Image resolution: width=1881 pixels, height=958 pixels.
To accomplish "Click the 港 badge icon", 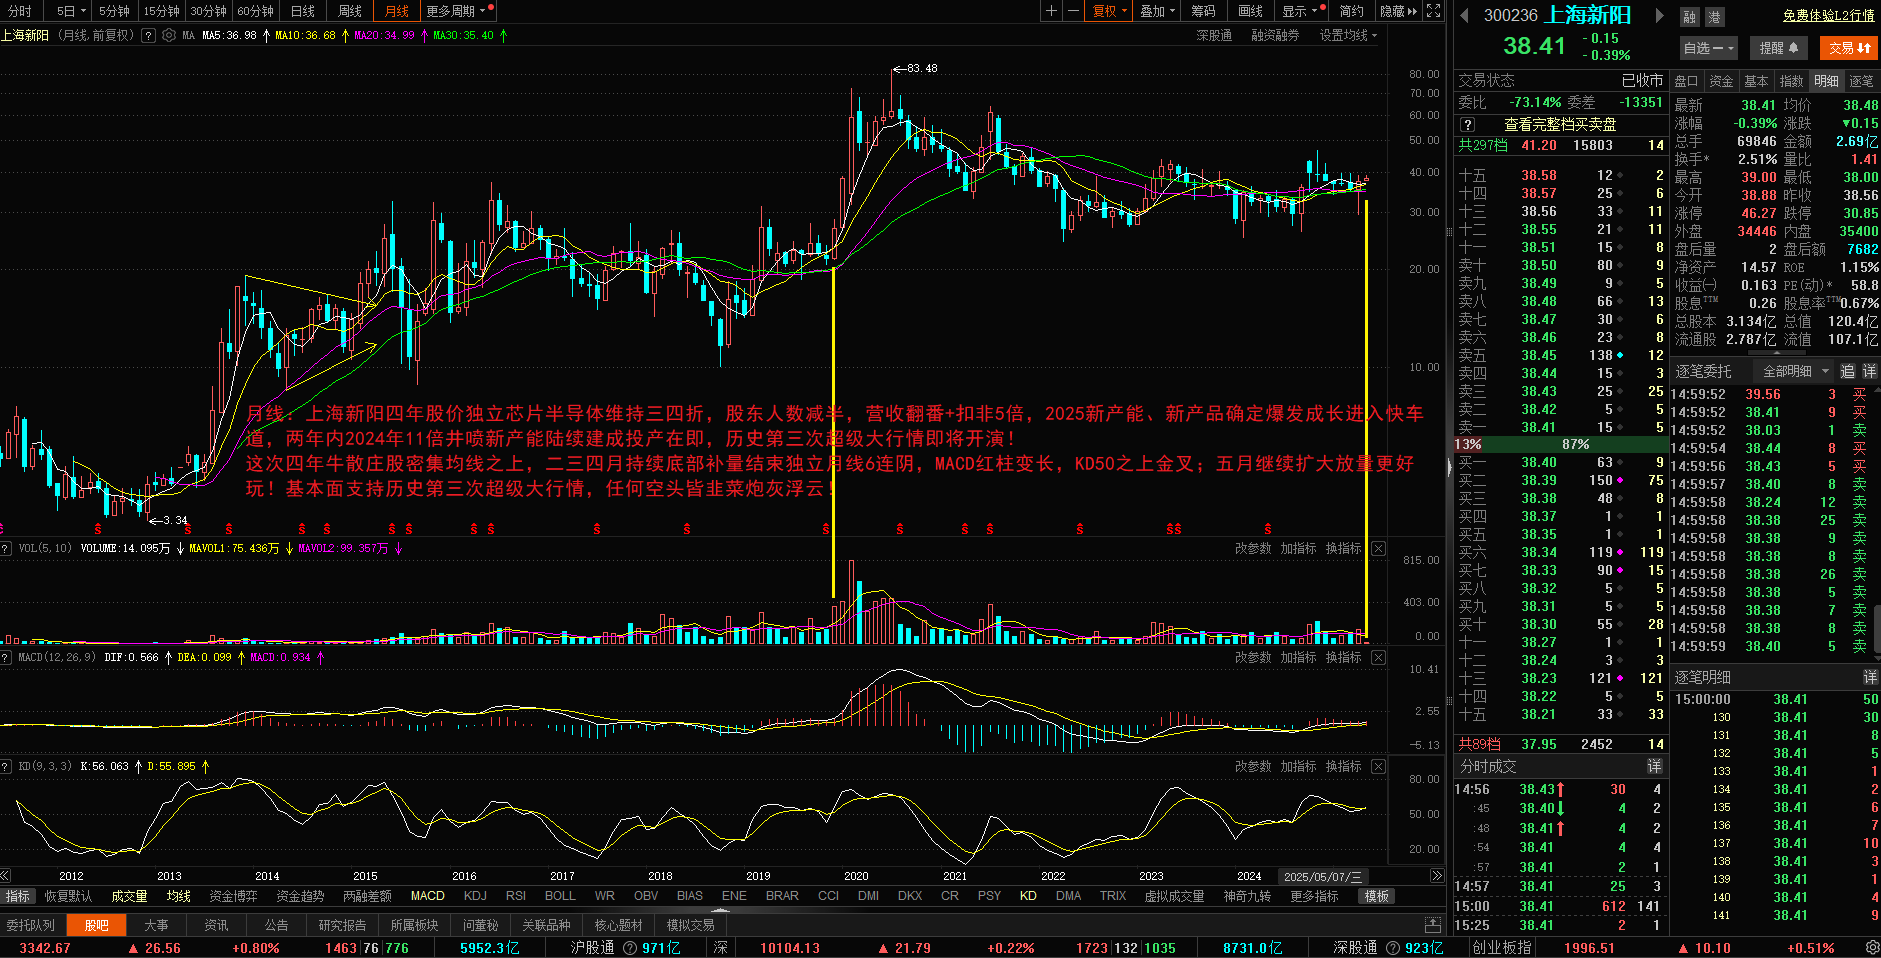I will (1714, 17).
